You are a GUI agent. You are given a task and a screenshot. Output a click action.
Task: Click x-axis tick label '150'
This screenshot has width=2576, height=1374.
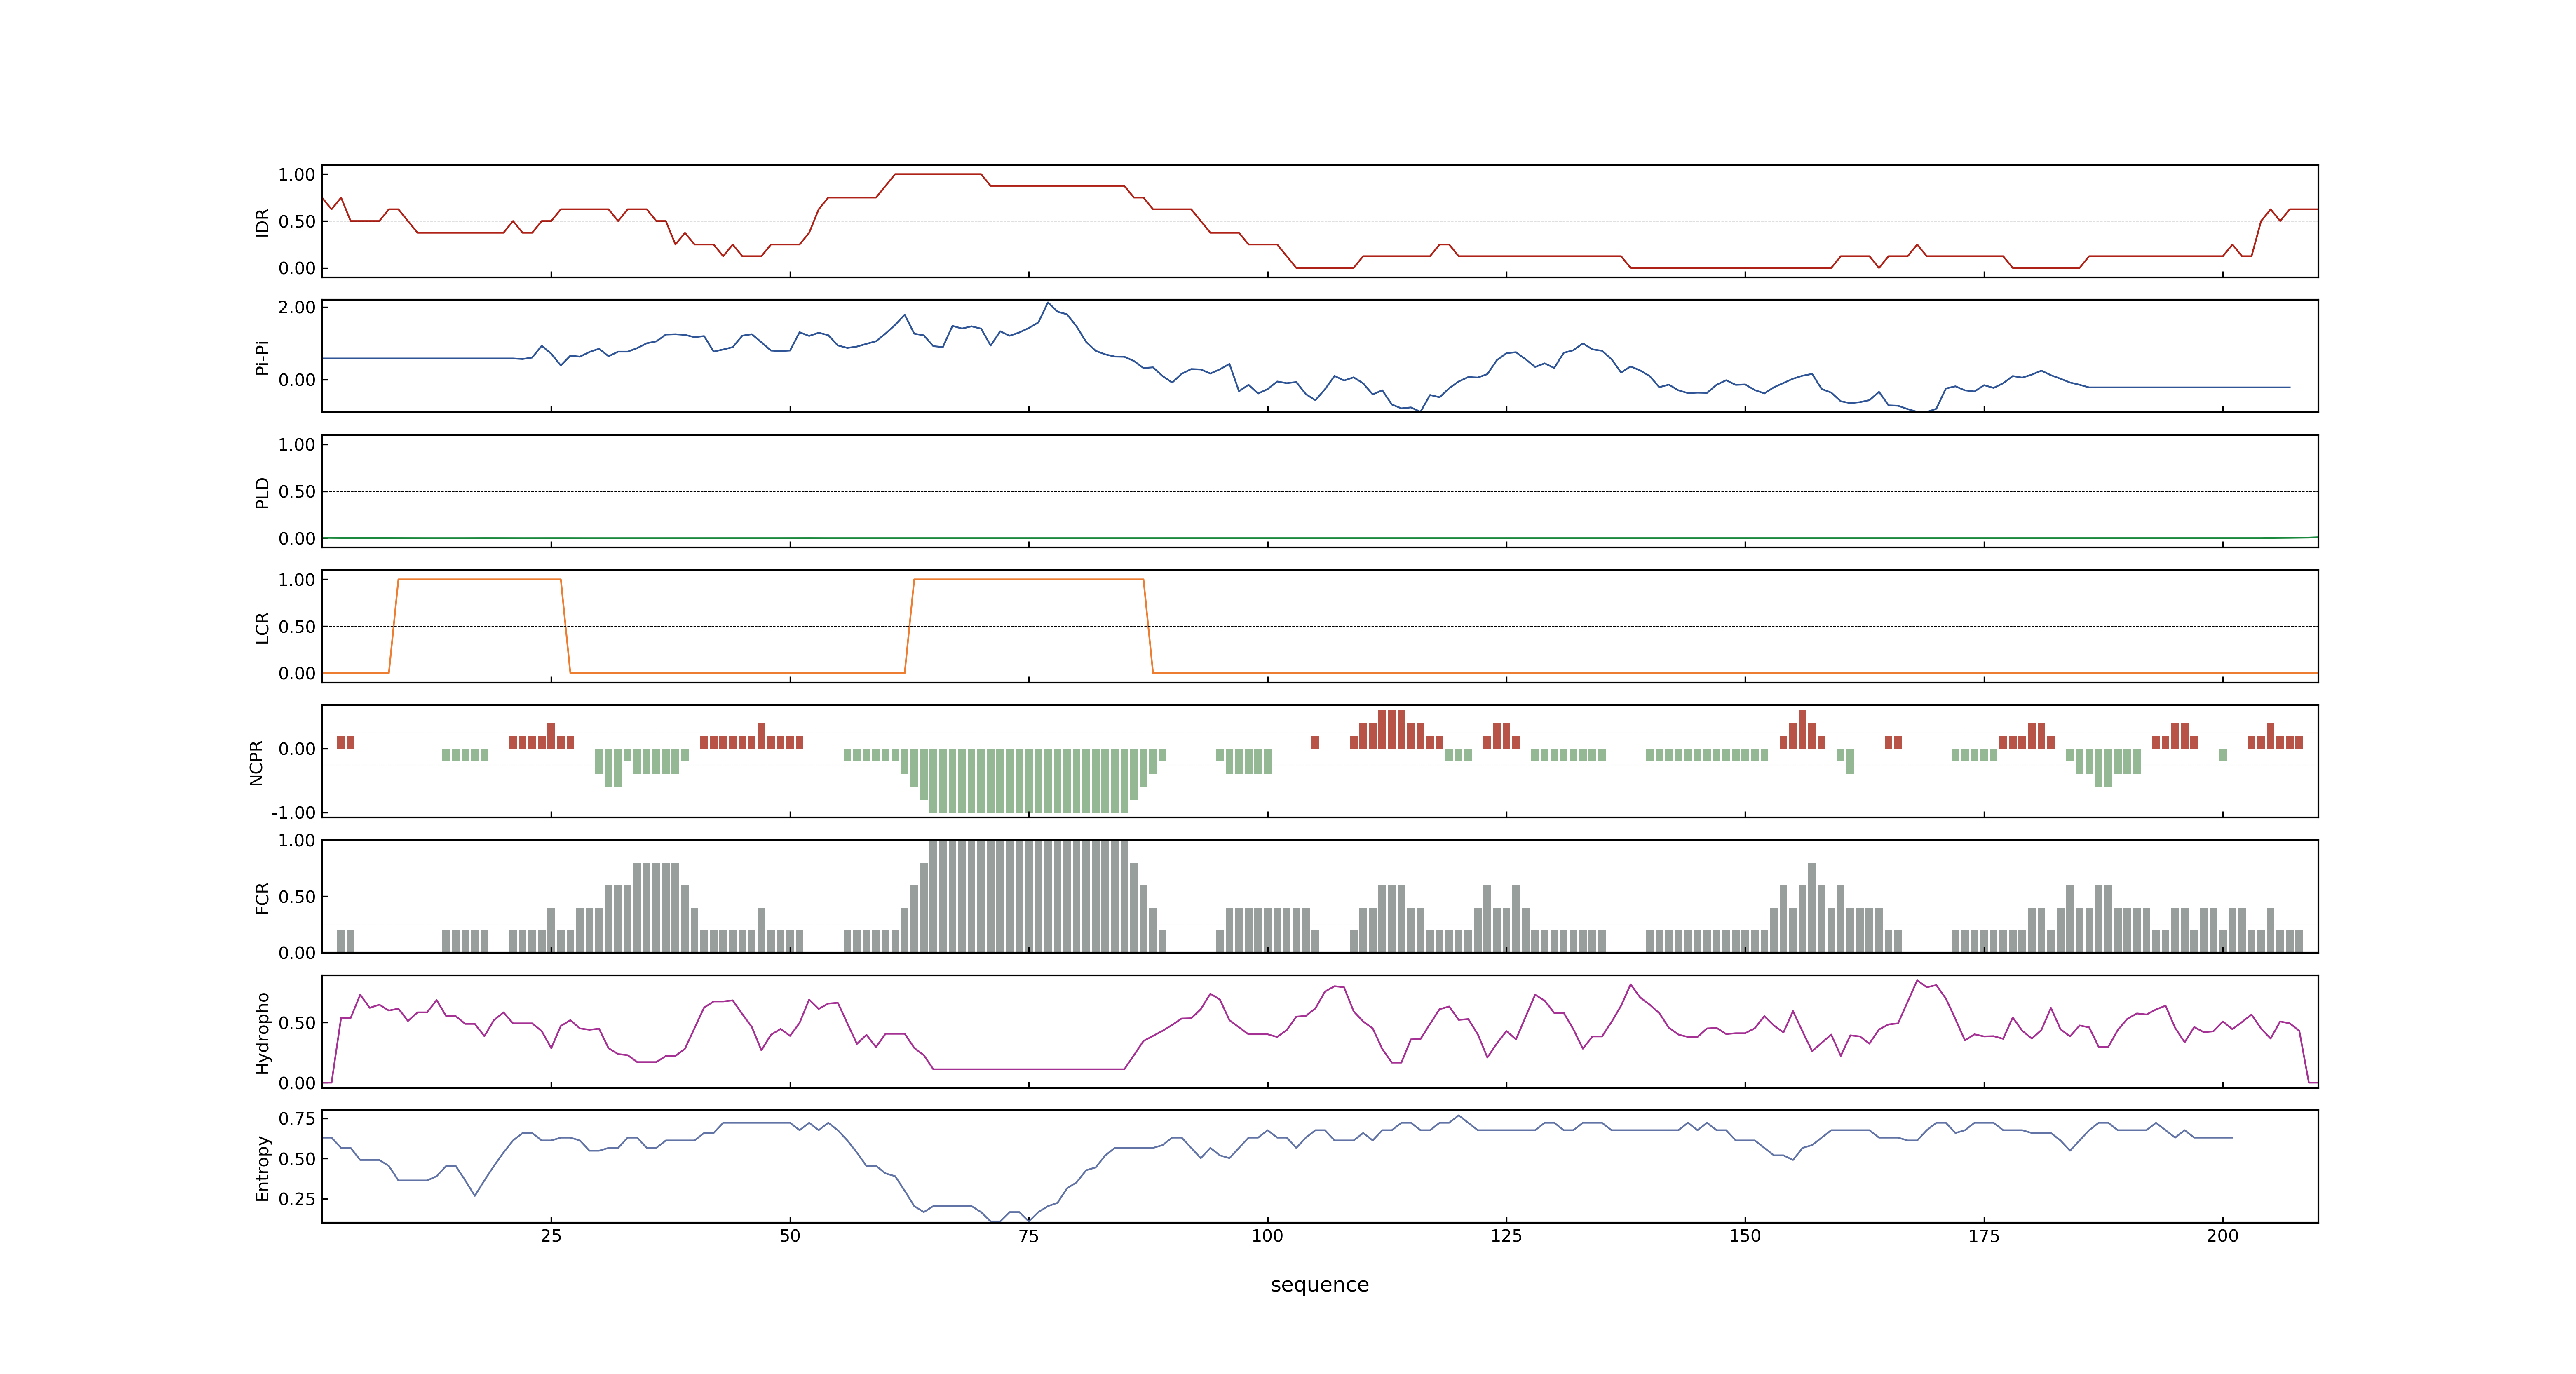1745,1236
